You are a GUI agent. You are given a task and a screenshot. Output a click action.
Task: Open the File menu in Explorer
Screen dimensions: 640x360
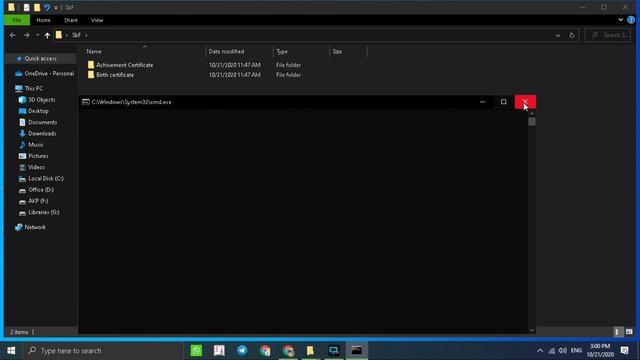17,20
